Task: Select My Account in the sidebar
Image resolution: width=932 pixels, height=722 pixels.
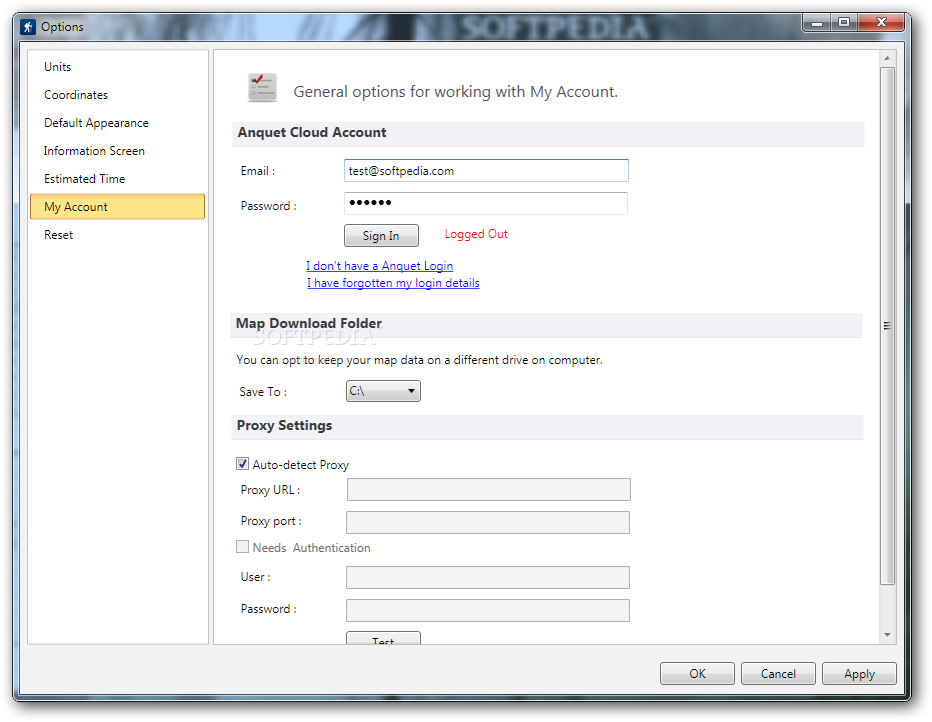Action: 117,206
